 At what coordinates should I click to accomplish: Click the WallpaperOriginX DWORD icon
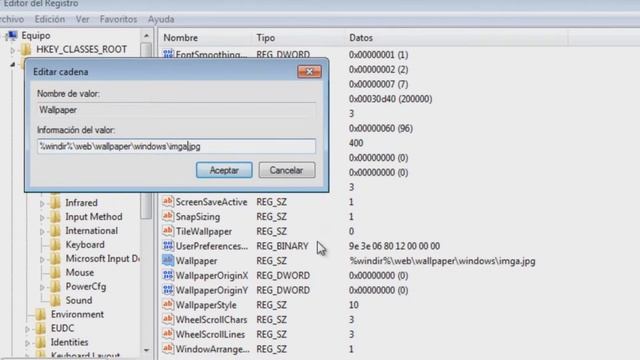pos(168,275)
